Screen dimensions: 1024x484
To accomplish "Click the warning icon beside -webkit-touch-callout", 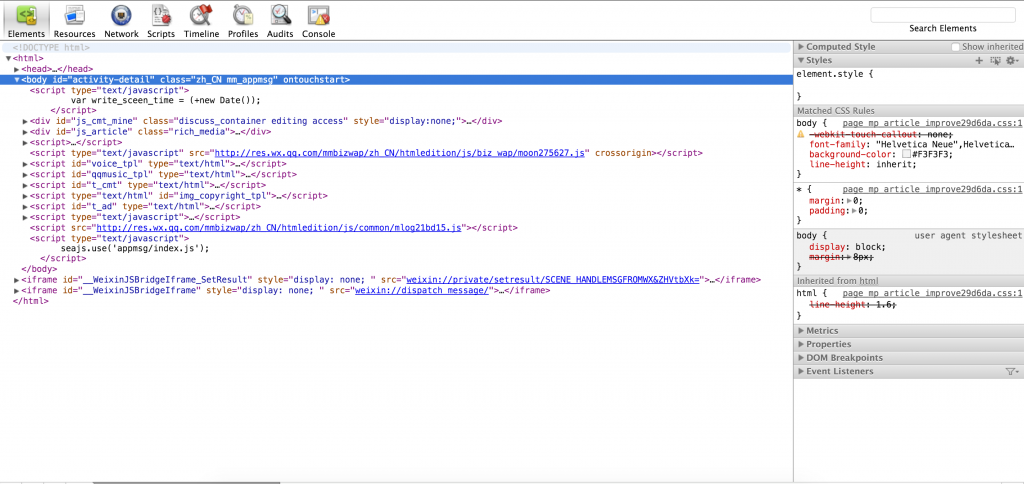I will point(801,134).
